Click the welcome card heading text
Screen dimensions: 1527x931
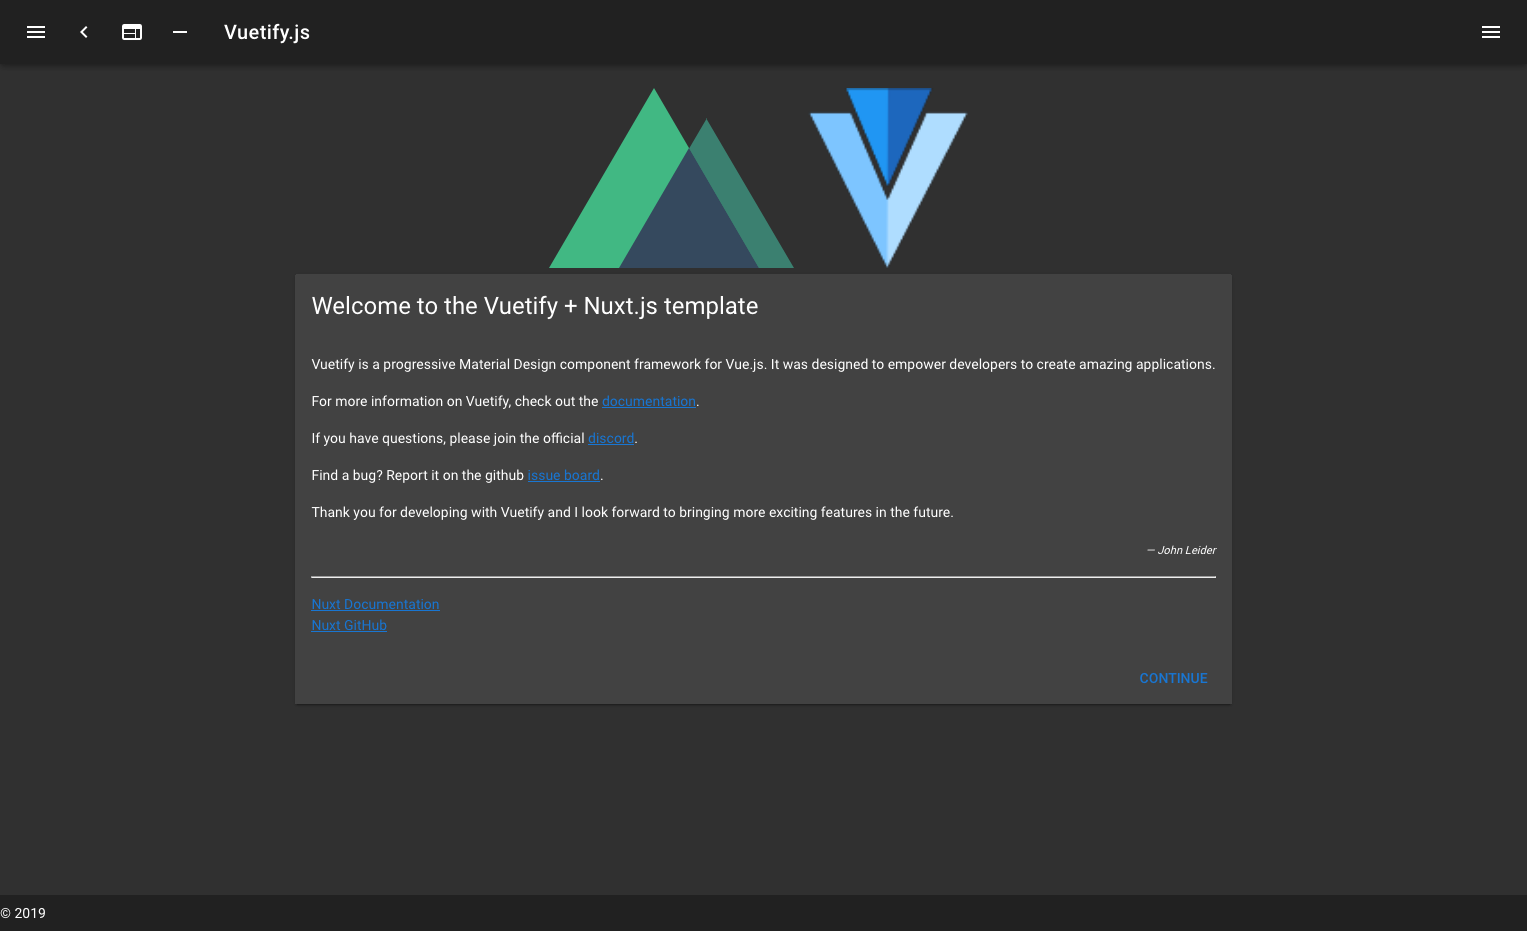pyautogui.click(x=535, y=306)
